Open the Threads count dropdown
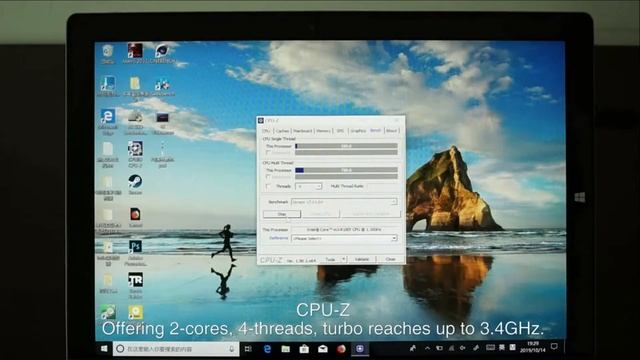The width and height of the screenshot is (640, 360). click(309, 186)
